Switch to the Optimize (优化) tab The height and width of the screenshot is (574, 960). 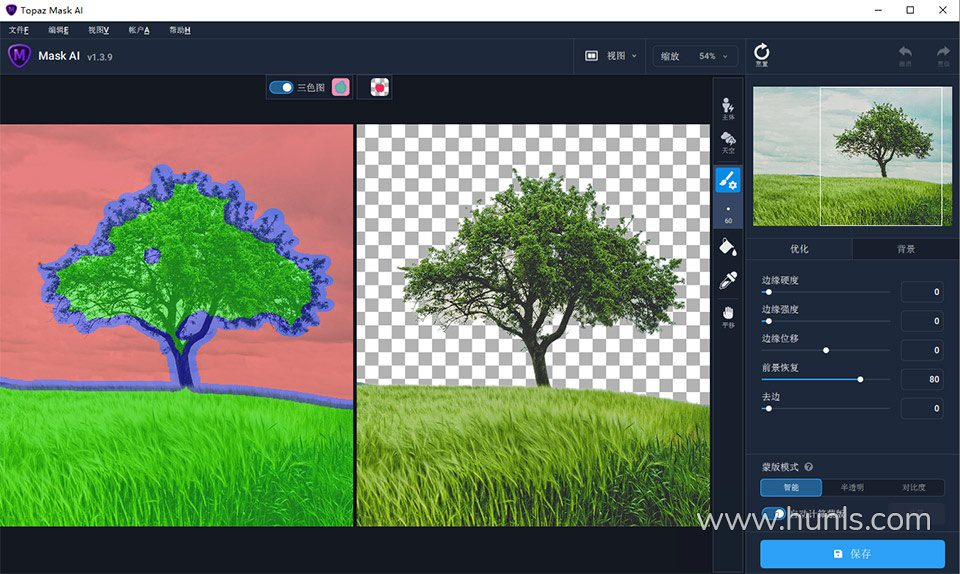pos(799,249)
